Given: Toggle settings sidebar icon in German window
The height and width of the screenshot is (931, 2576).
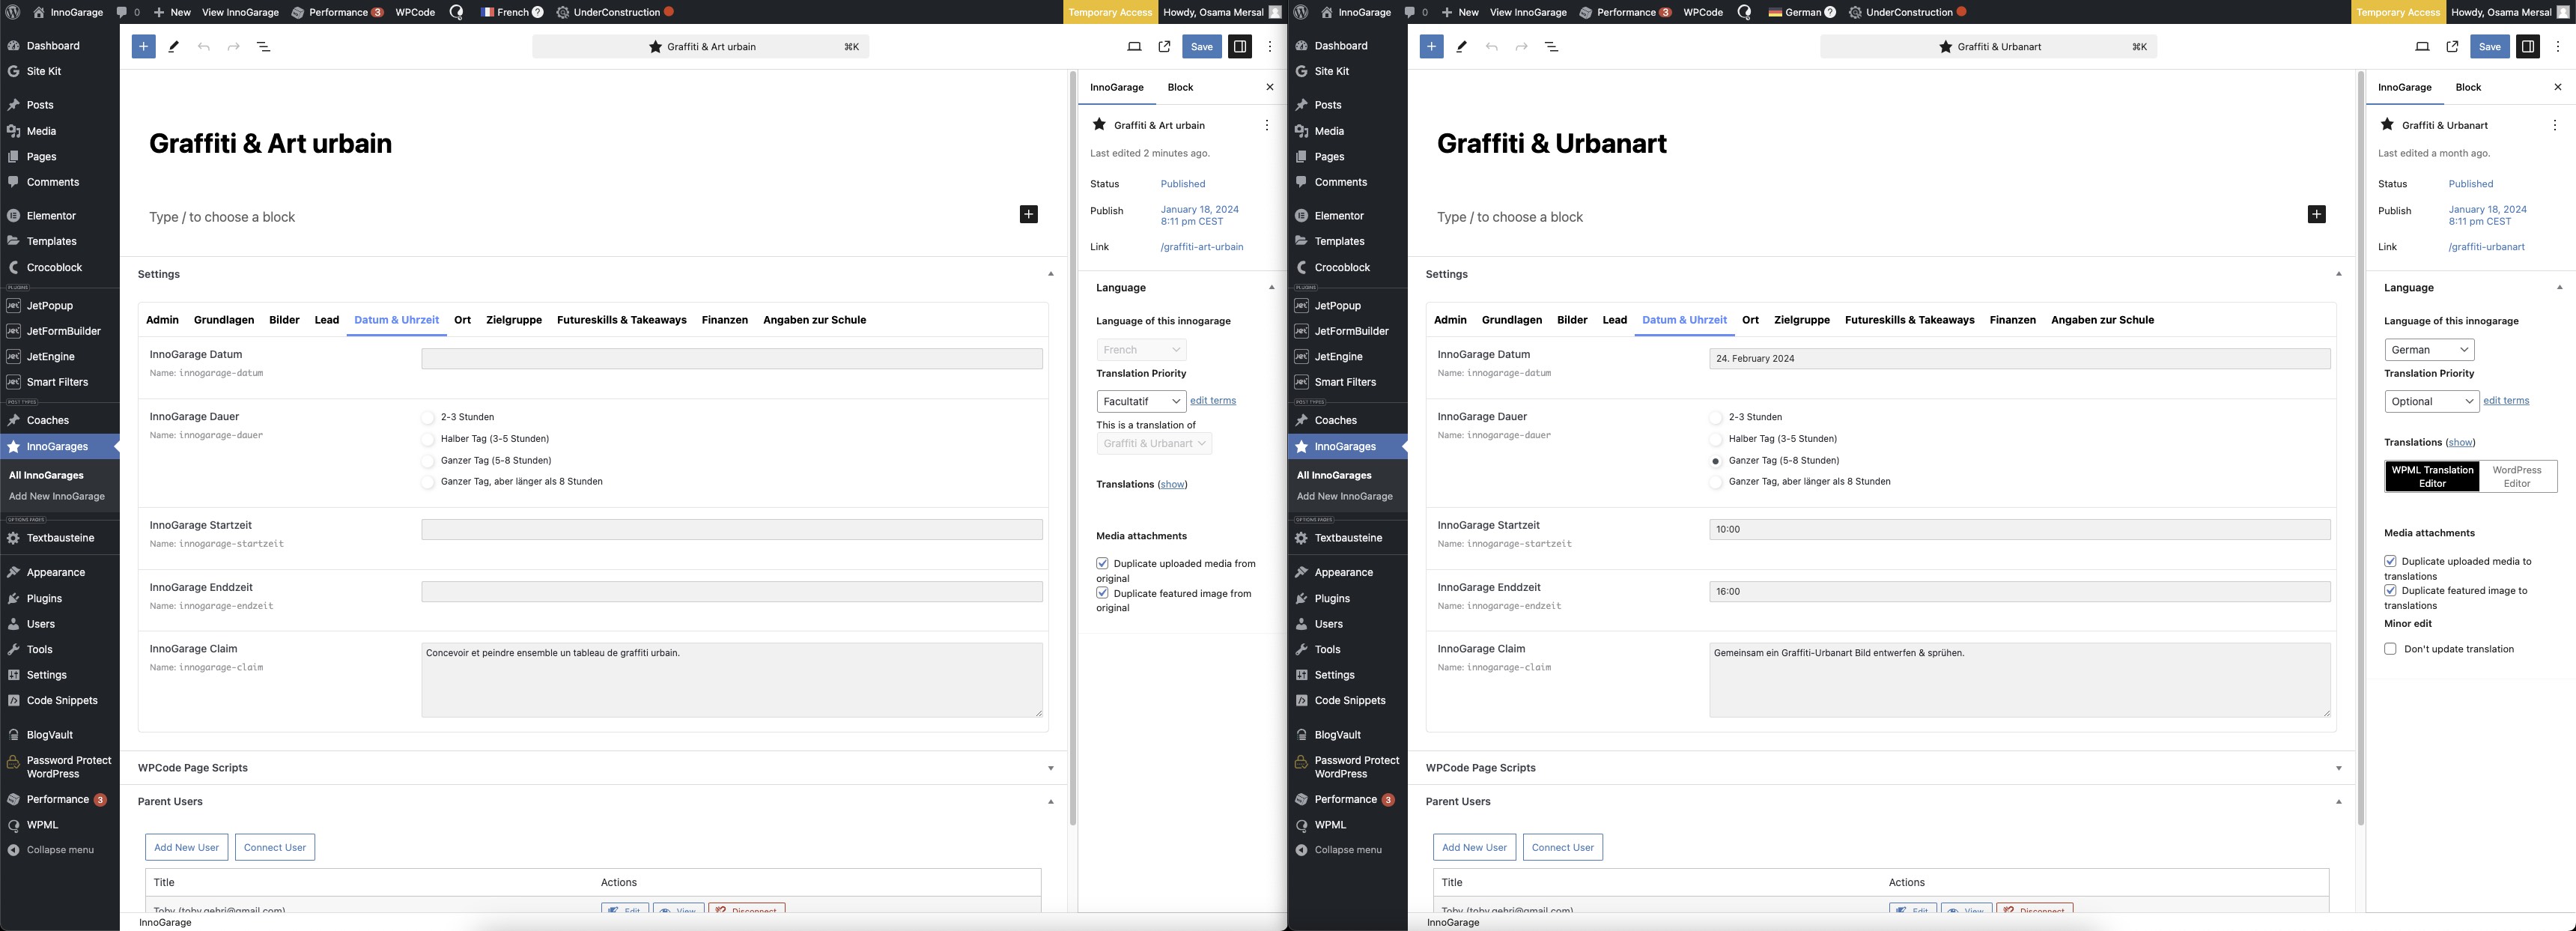Looking at the screenshot, I should pos(2527,46).
